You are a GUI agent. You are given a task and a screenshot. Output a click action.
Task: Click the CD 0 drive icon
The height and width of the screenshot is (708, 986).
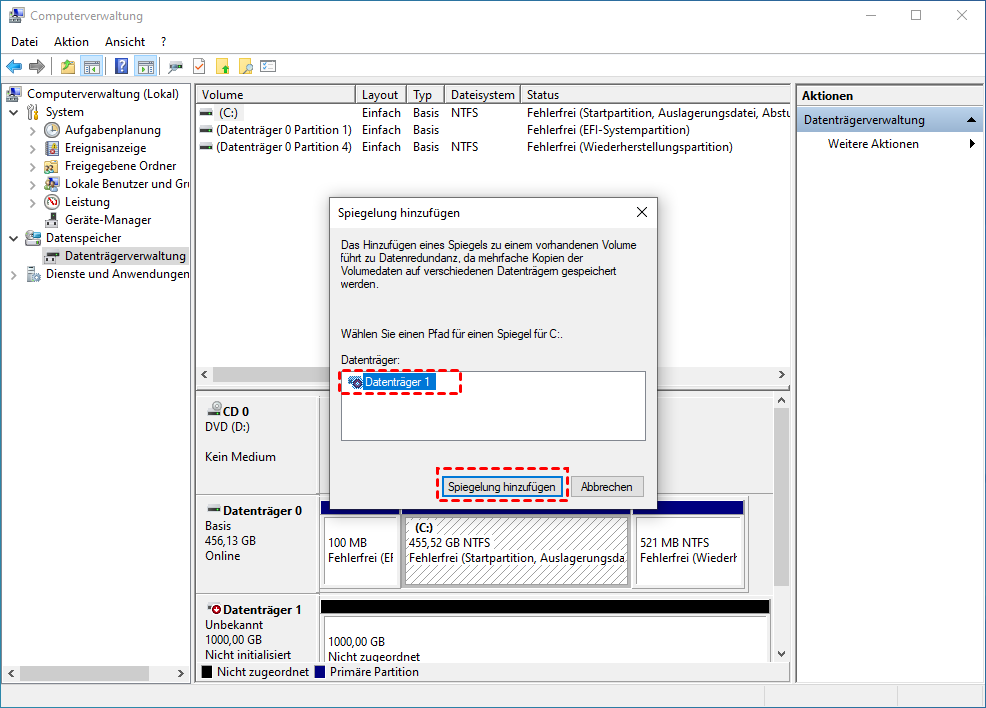pyautogui.click(x=214, y=411)
